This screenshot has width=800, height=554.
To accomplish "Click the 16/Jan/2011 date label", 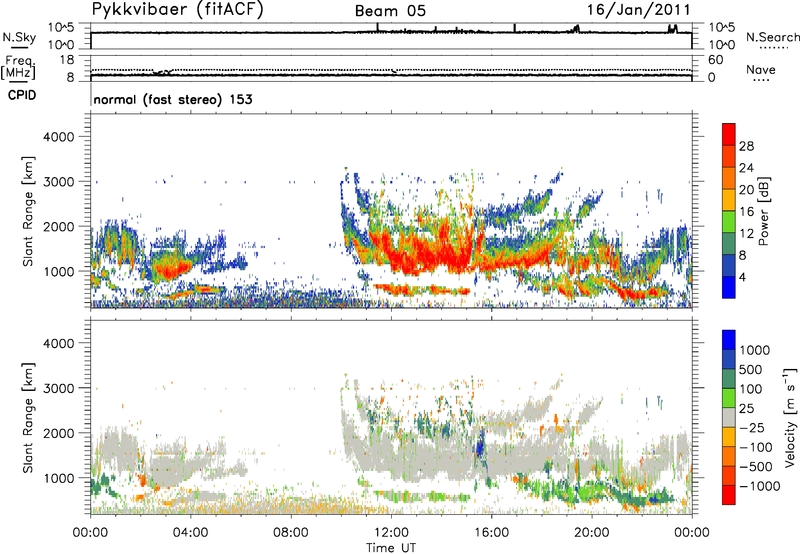I will coord(638,10).
